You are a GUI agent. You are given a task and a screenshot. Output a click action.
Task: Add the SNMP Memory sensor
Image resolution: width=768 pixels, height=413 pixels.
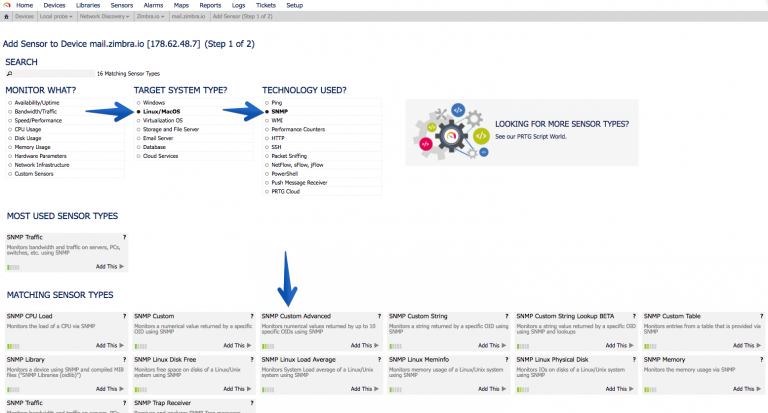[746, 389]
